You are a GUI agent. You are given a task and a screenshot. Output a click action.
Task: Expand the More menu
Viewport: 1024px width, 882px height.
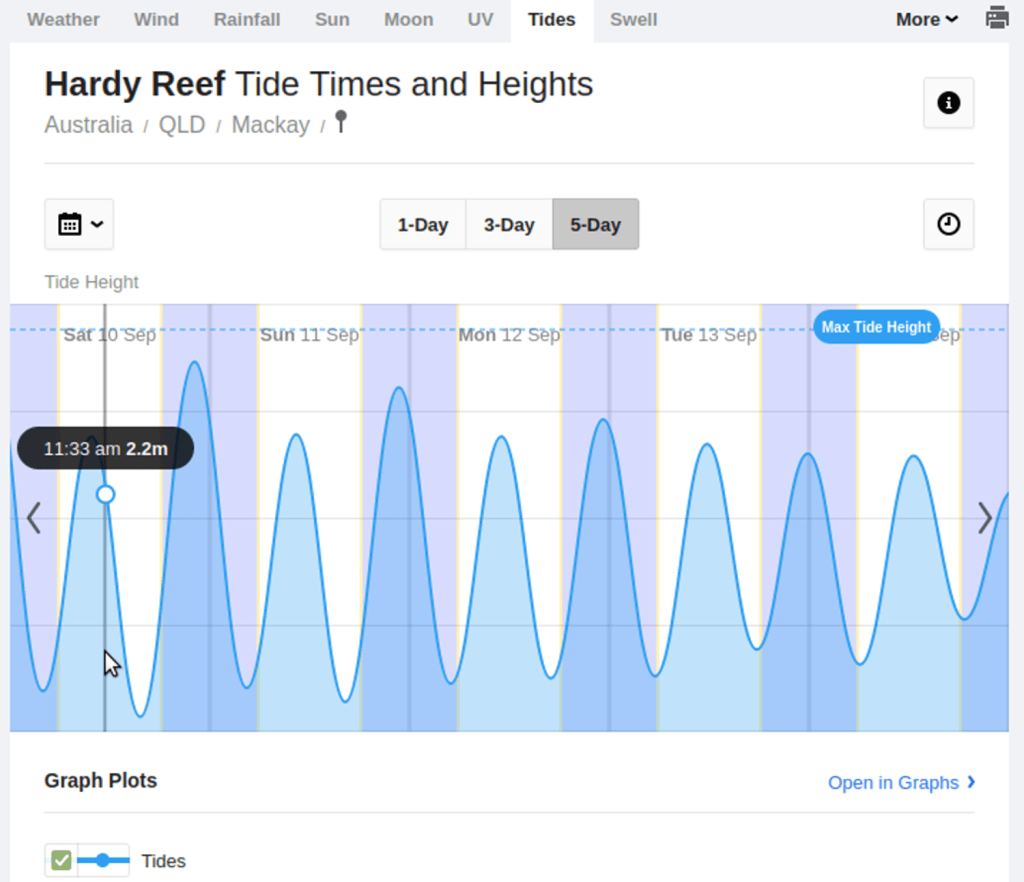click(x=927, y=19)
